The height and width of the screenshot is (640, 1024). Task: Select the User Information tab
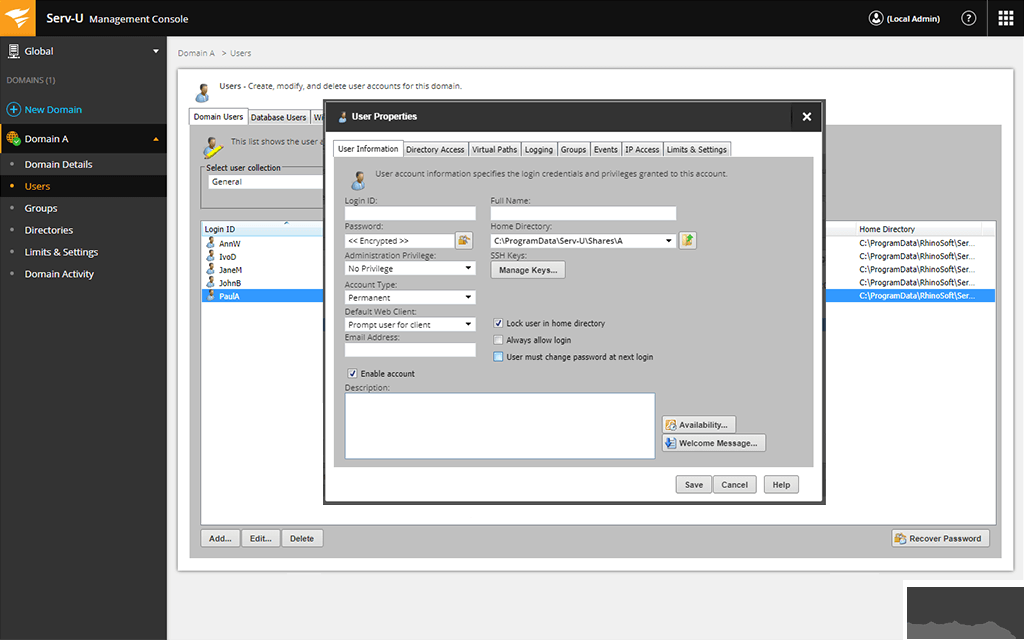click(x=368, y=149)
